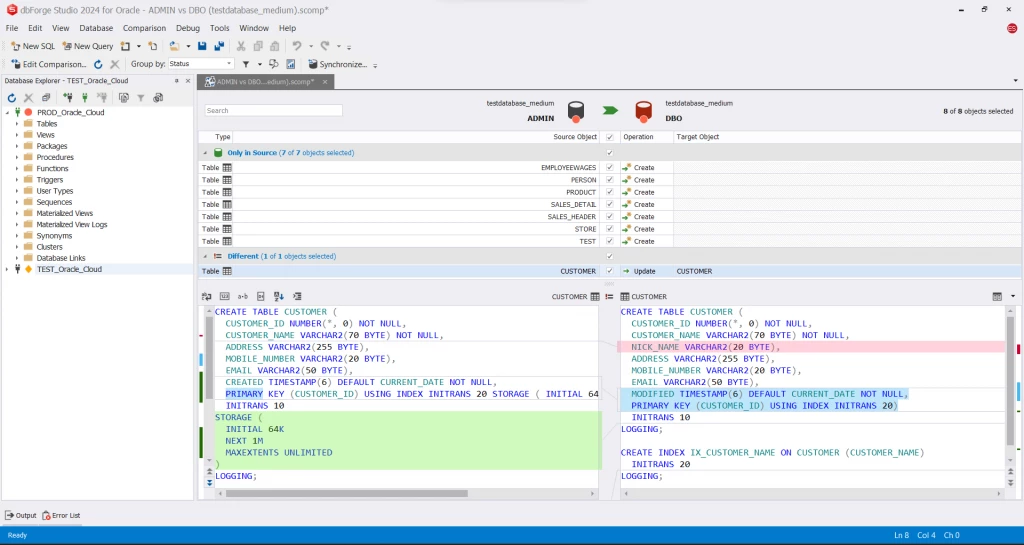Viewport: 1024px width, 545px height.
Task: Uncheck the PERSON table checkbox
Action: point(610,180)
